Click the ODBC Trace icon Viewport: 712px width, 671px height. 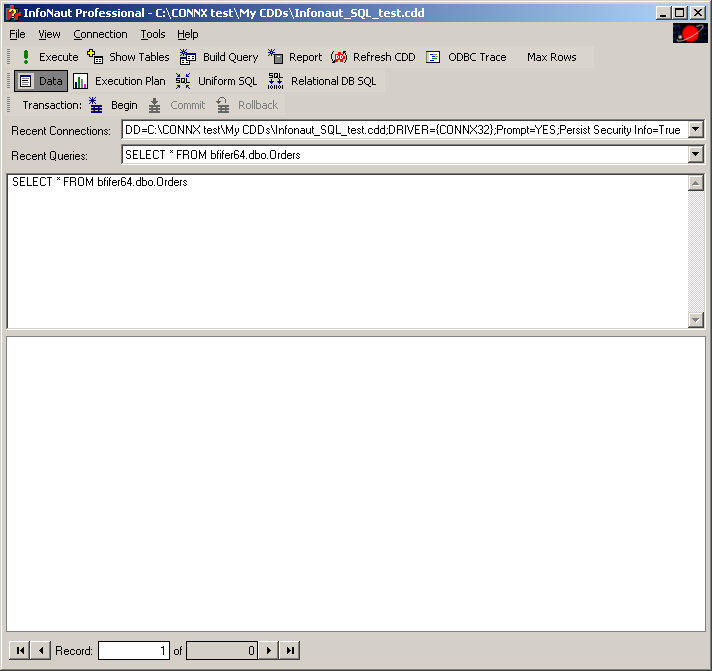click(x=433, y=57)
